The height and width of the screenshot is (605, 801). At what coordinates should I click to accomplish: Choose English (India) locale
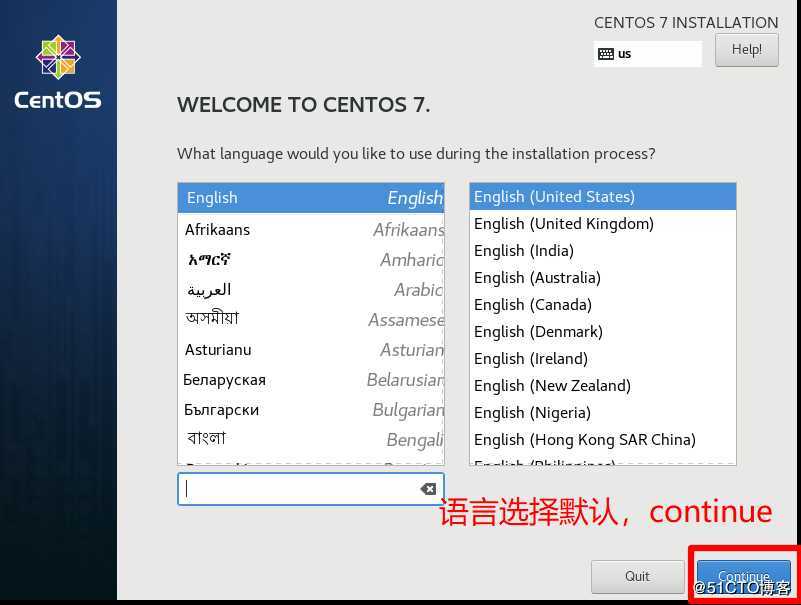pyautogui.click(x=603, y=251)
